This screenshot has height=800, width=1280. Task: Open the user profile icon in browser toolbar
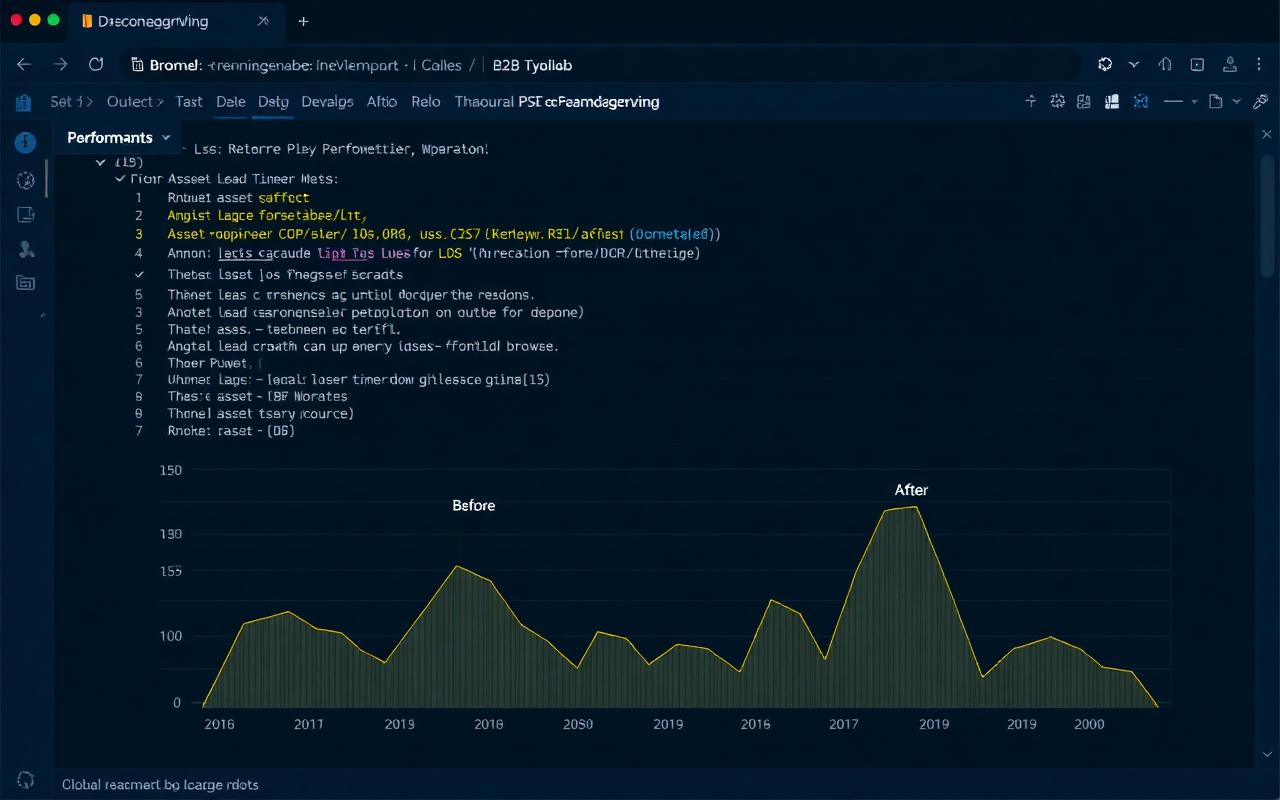point(1229,64)
